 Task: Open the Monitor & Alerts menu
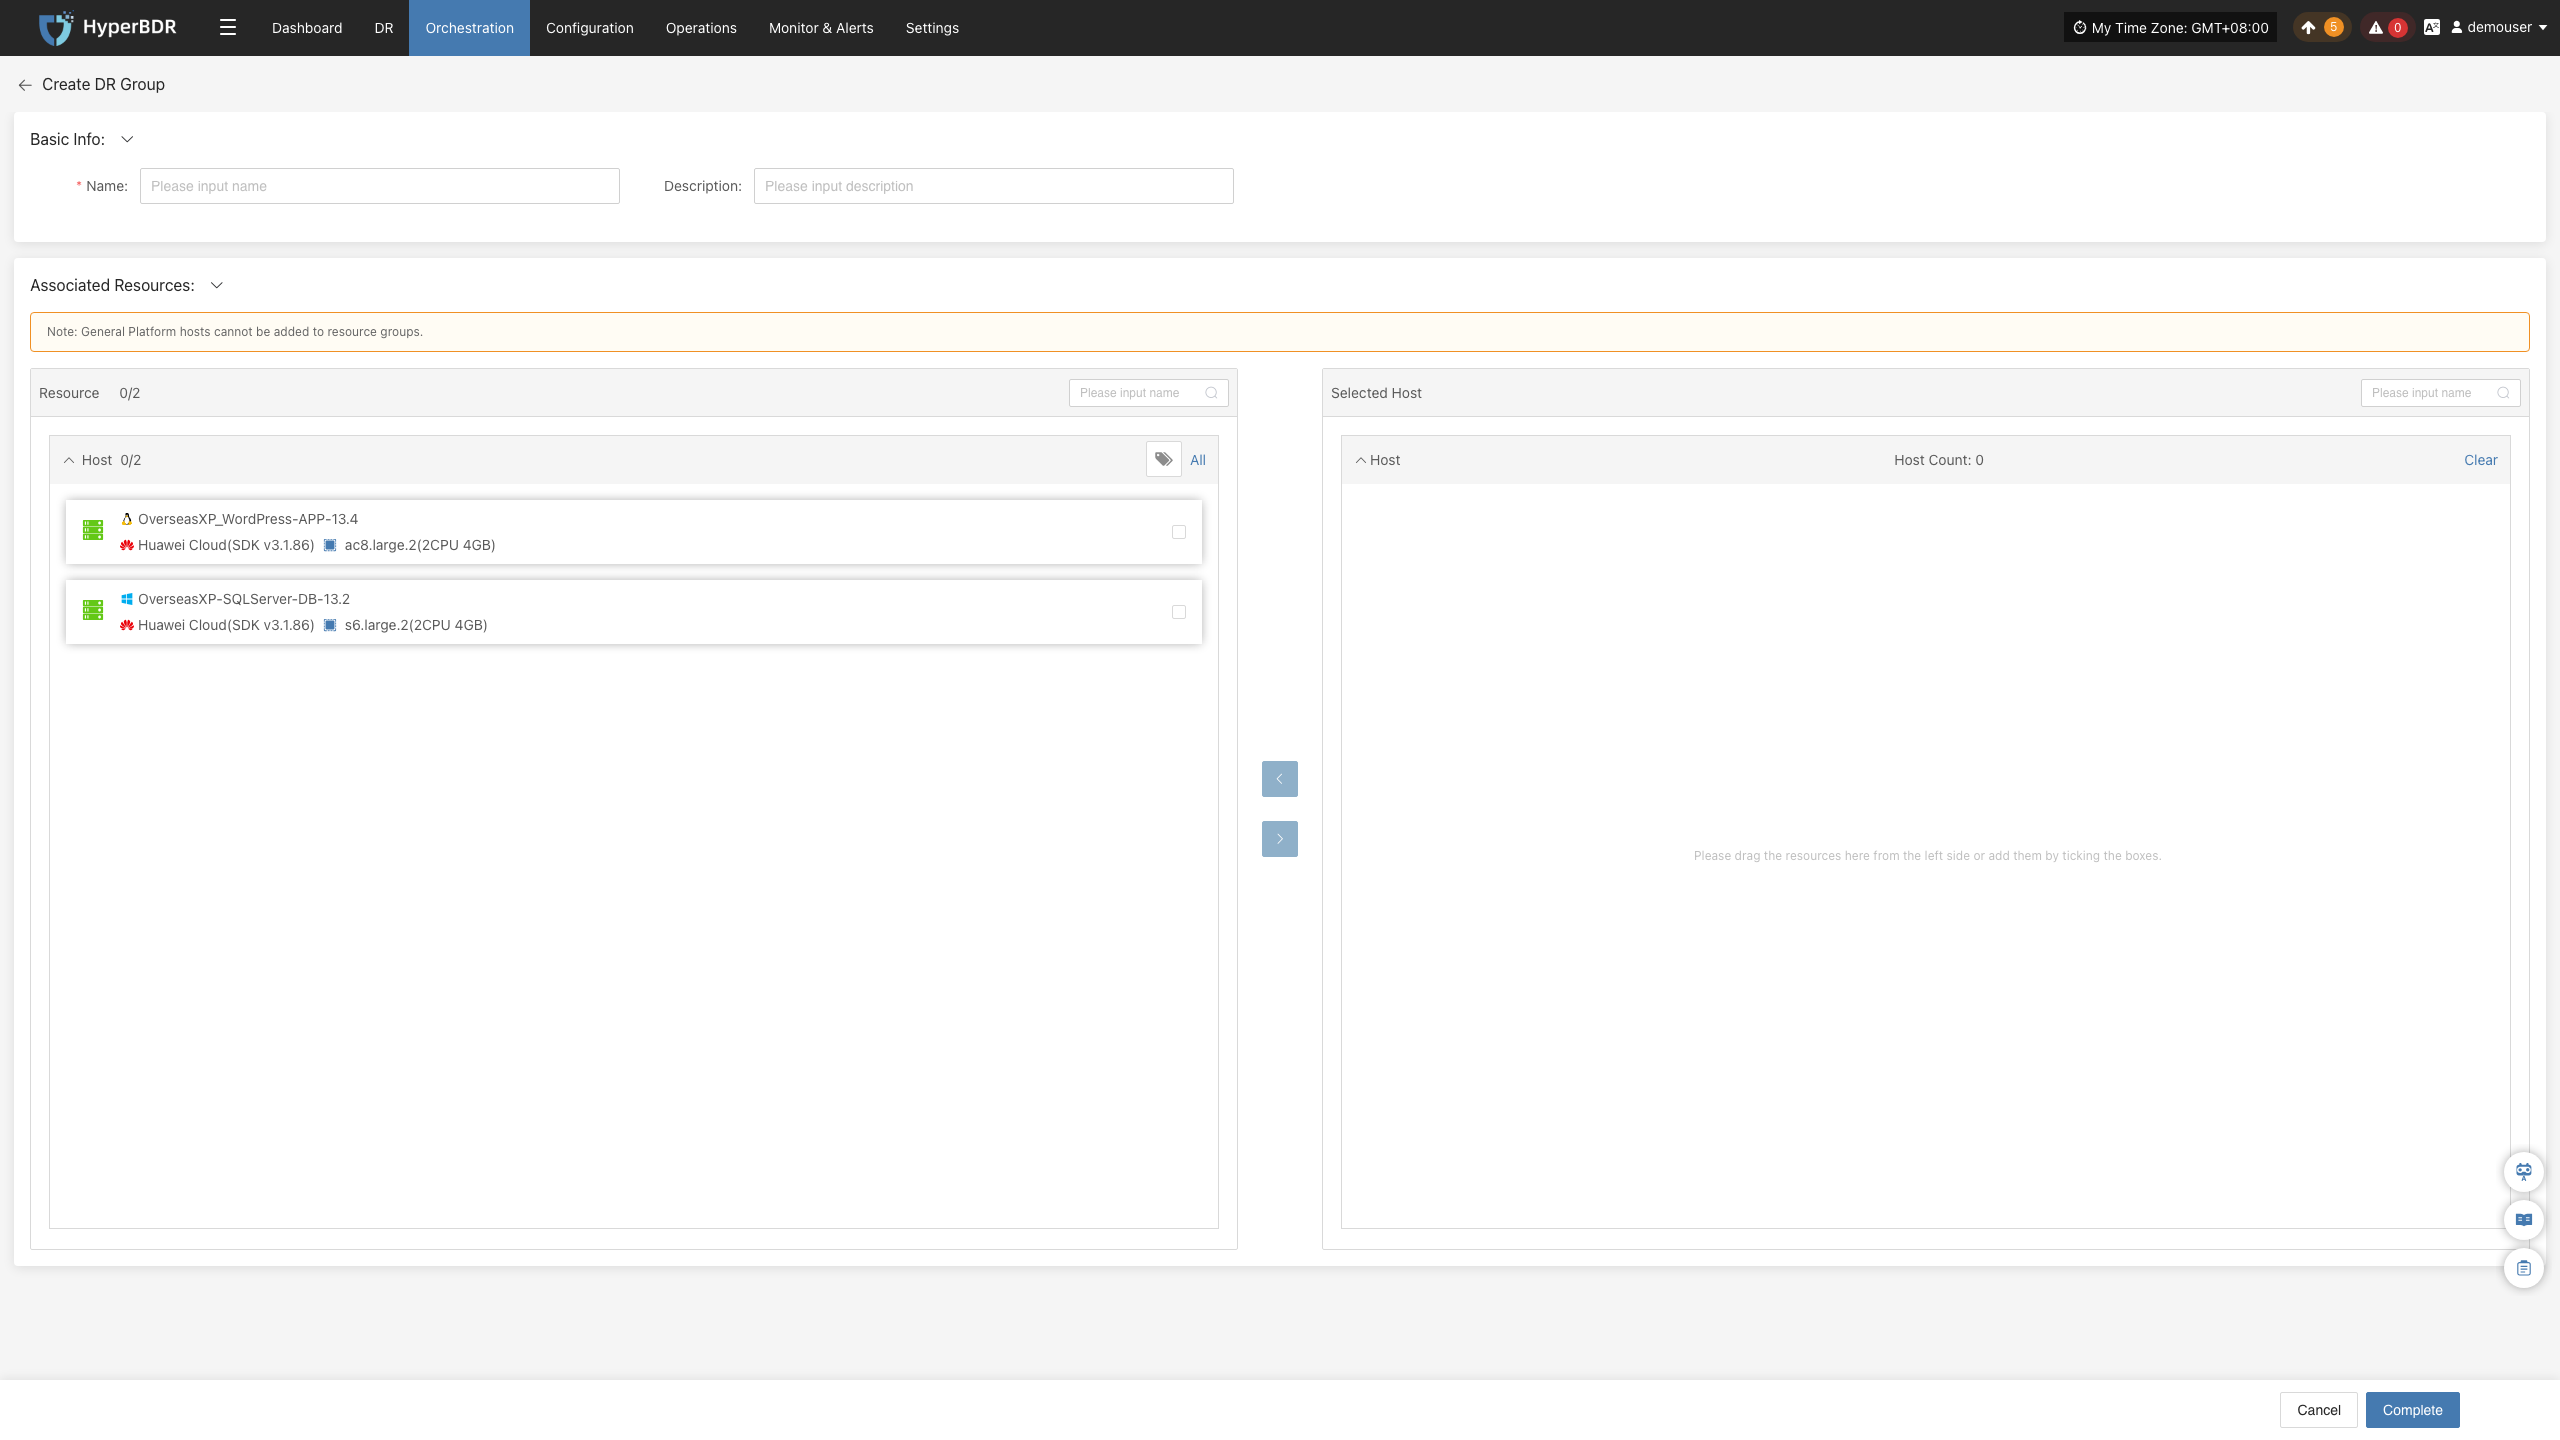(821, 28)
